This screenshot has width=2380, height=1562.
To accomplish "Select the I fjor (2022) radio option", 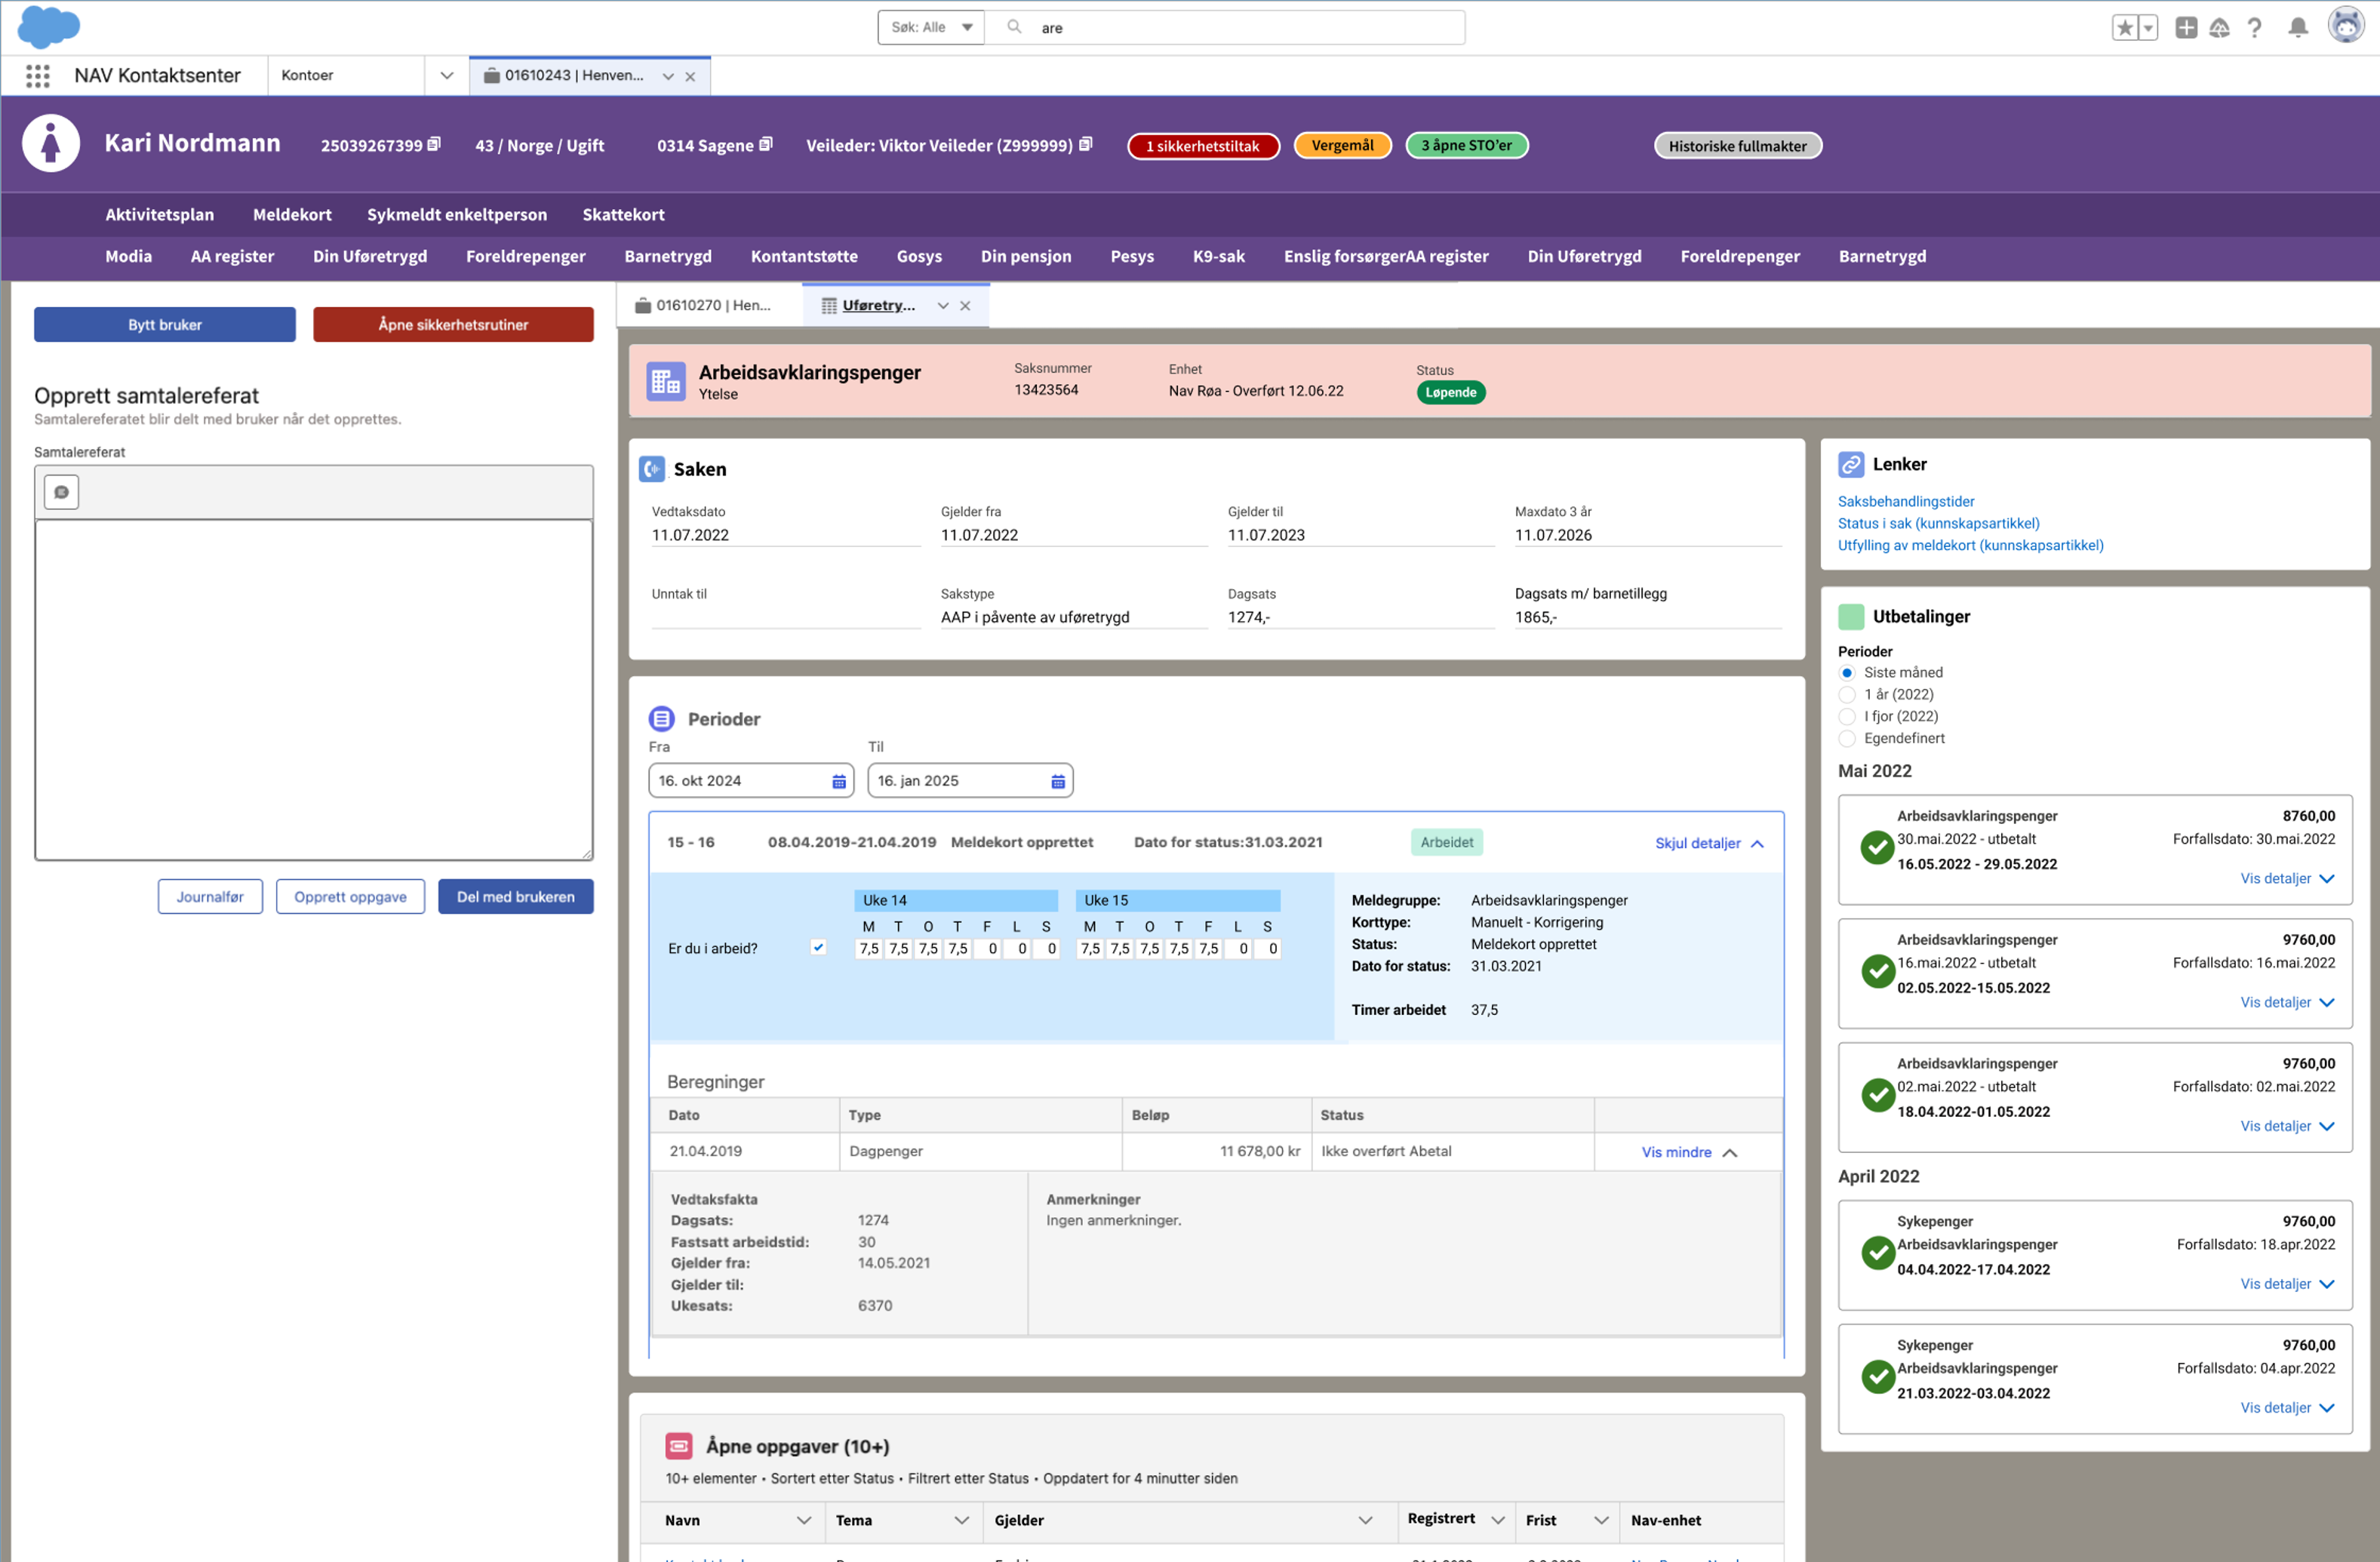I will (1847, 717).
